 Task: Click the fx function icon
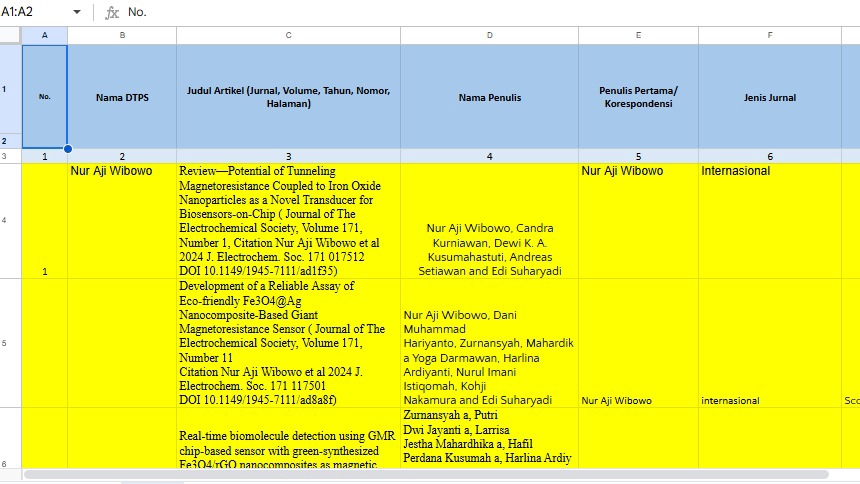(x=112, y=13)
